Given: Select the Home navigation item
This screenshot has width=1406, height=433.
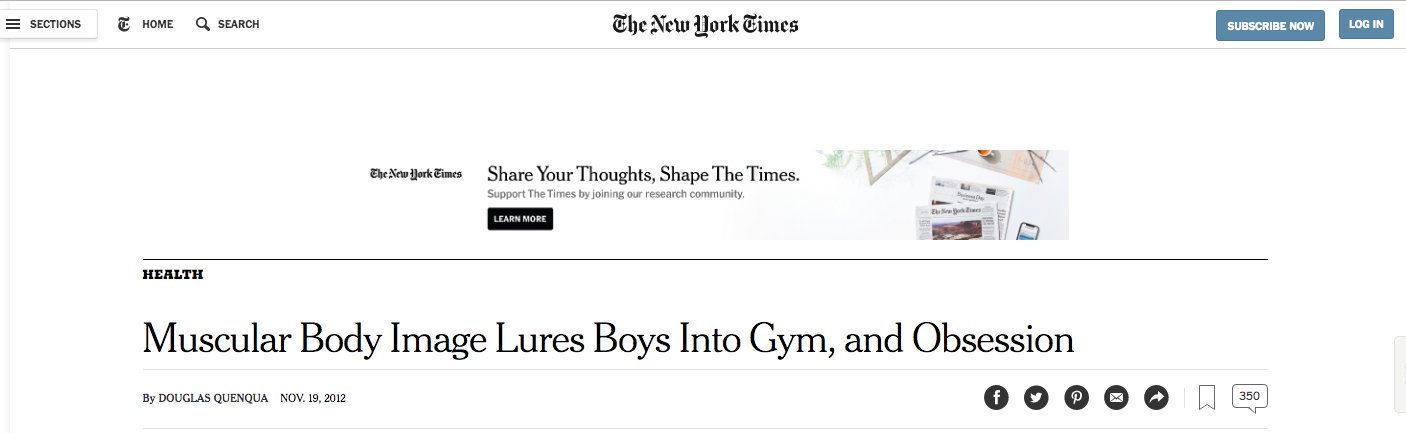Looking at the screenshot, I should click(x=157, y=24).
